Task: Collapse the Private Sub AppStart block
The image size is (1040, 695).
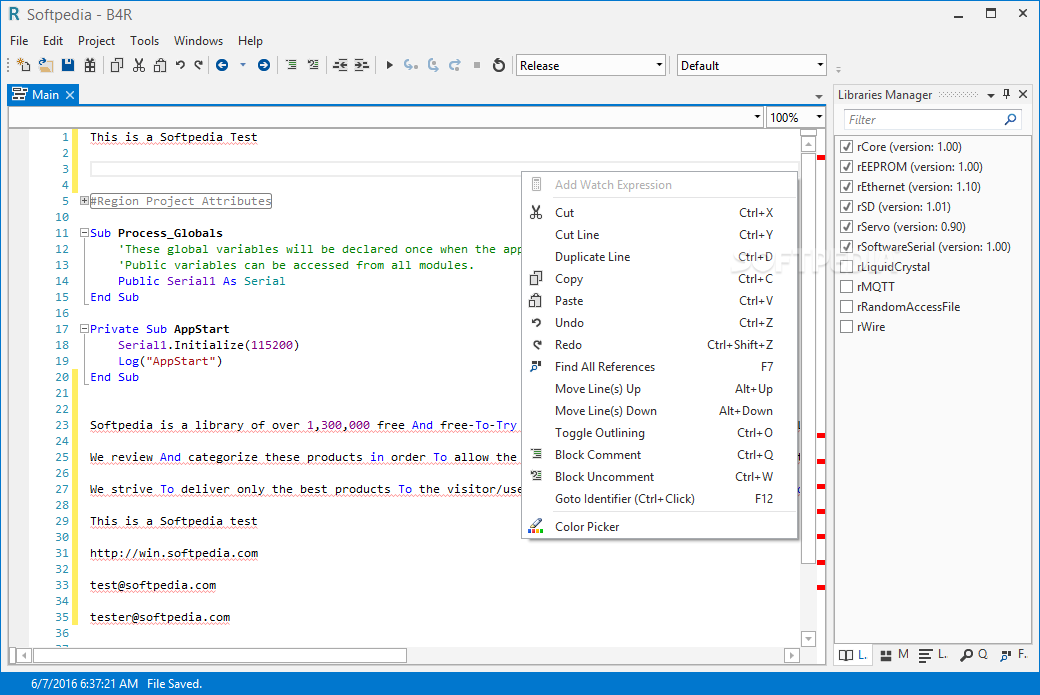Action: tap(84, 328)
